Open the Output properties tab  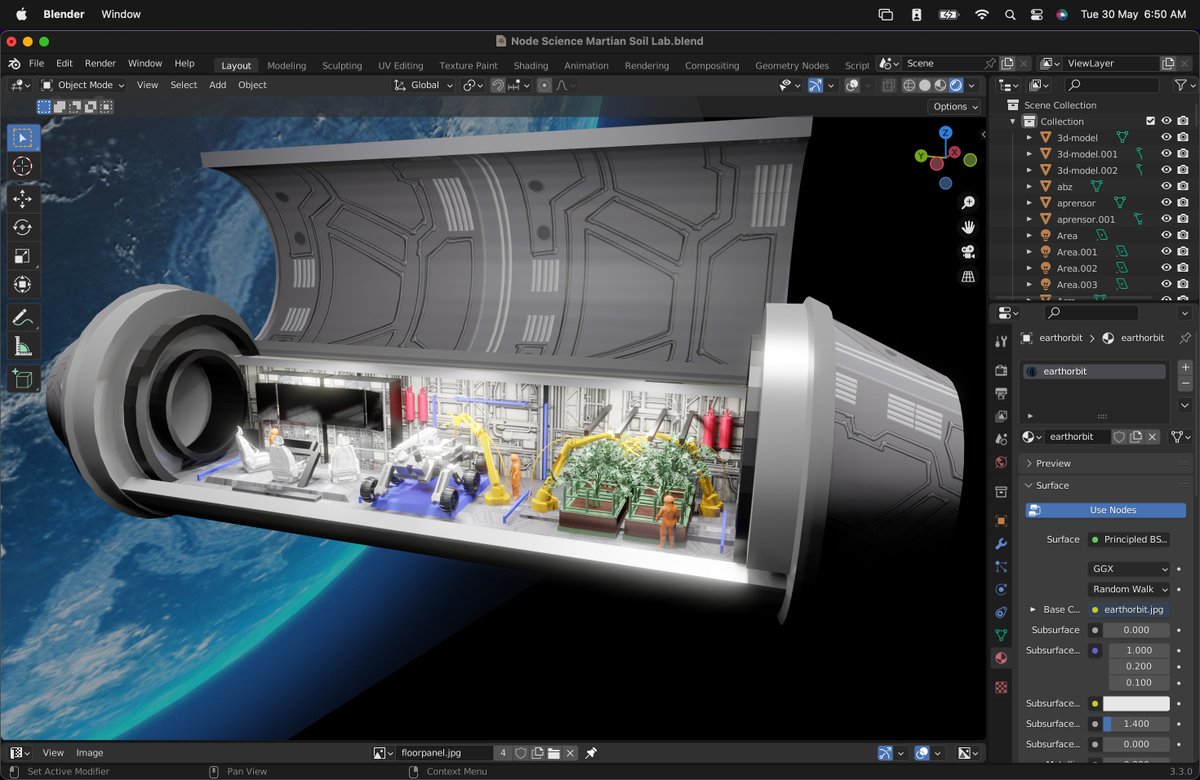(x=1001, y=393)
